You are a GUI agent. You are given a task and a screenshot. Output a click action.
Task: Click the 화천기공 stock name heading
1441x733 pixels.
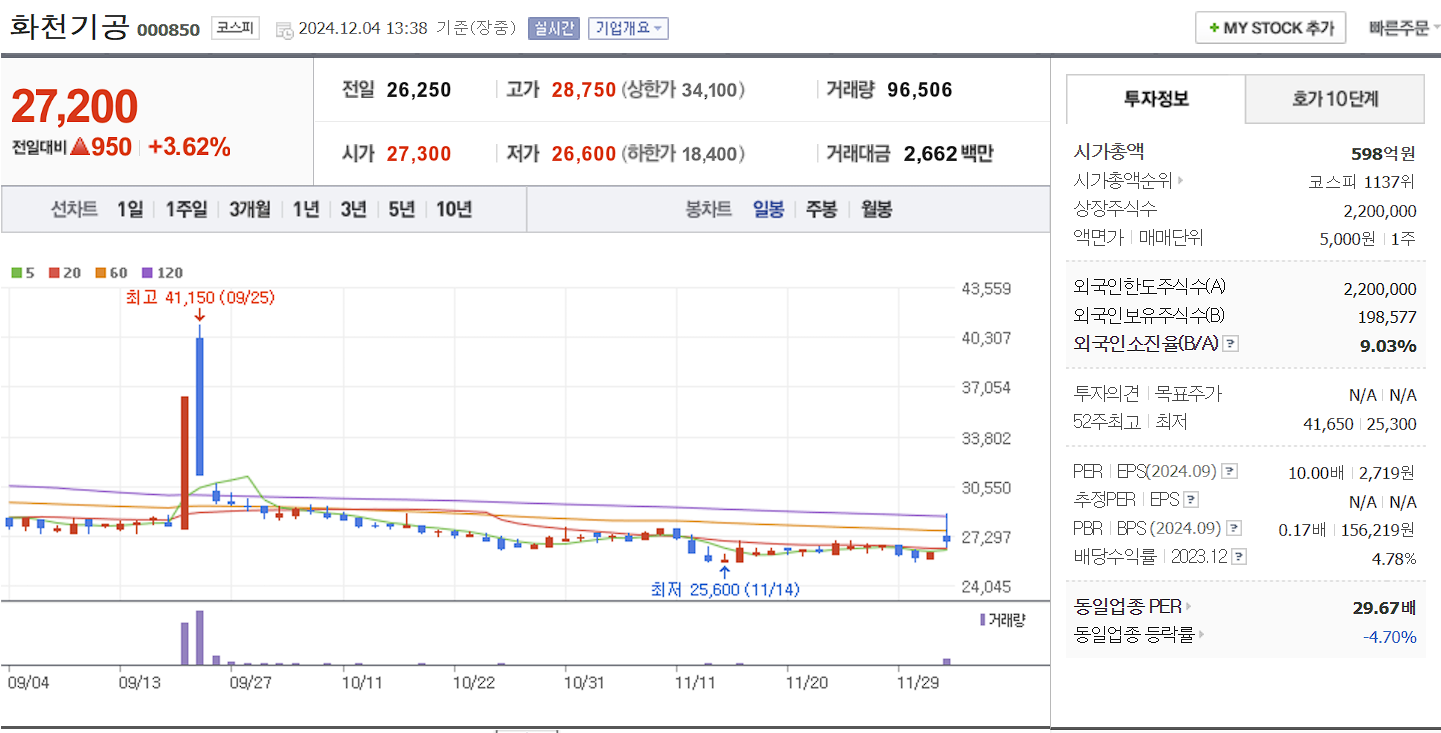(69, 27)
